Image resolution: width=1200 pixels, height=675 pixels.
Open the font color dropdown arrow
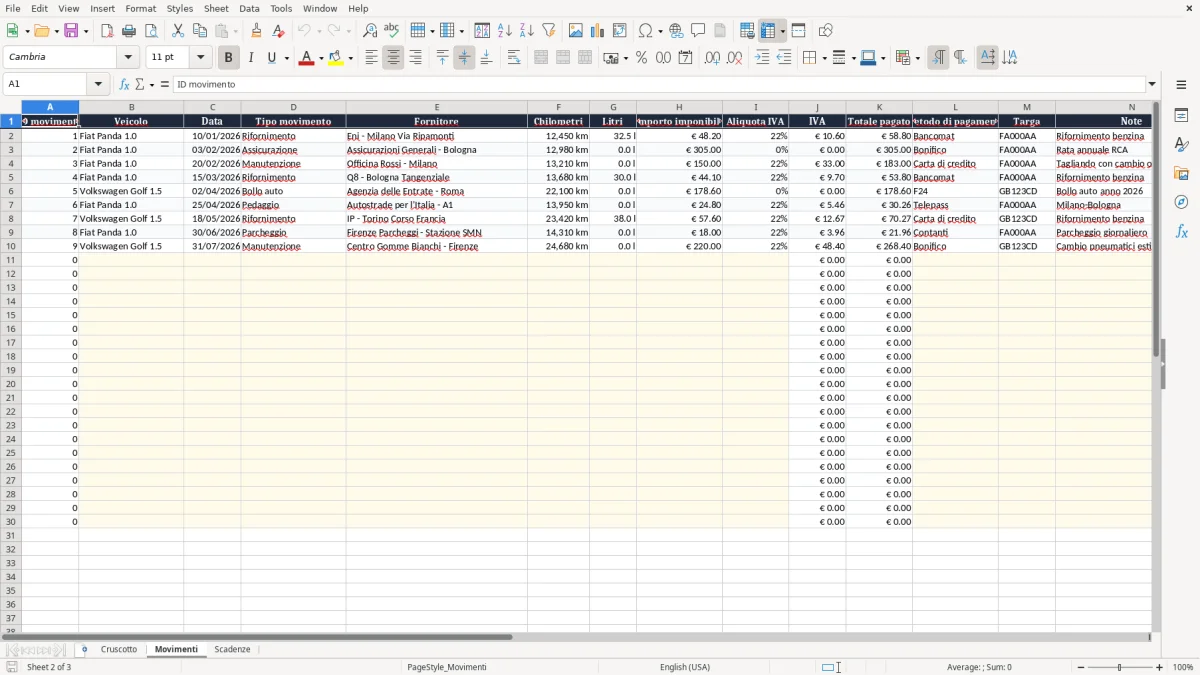321,58
